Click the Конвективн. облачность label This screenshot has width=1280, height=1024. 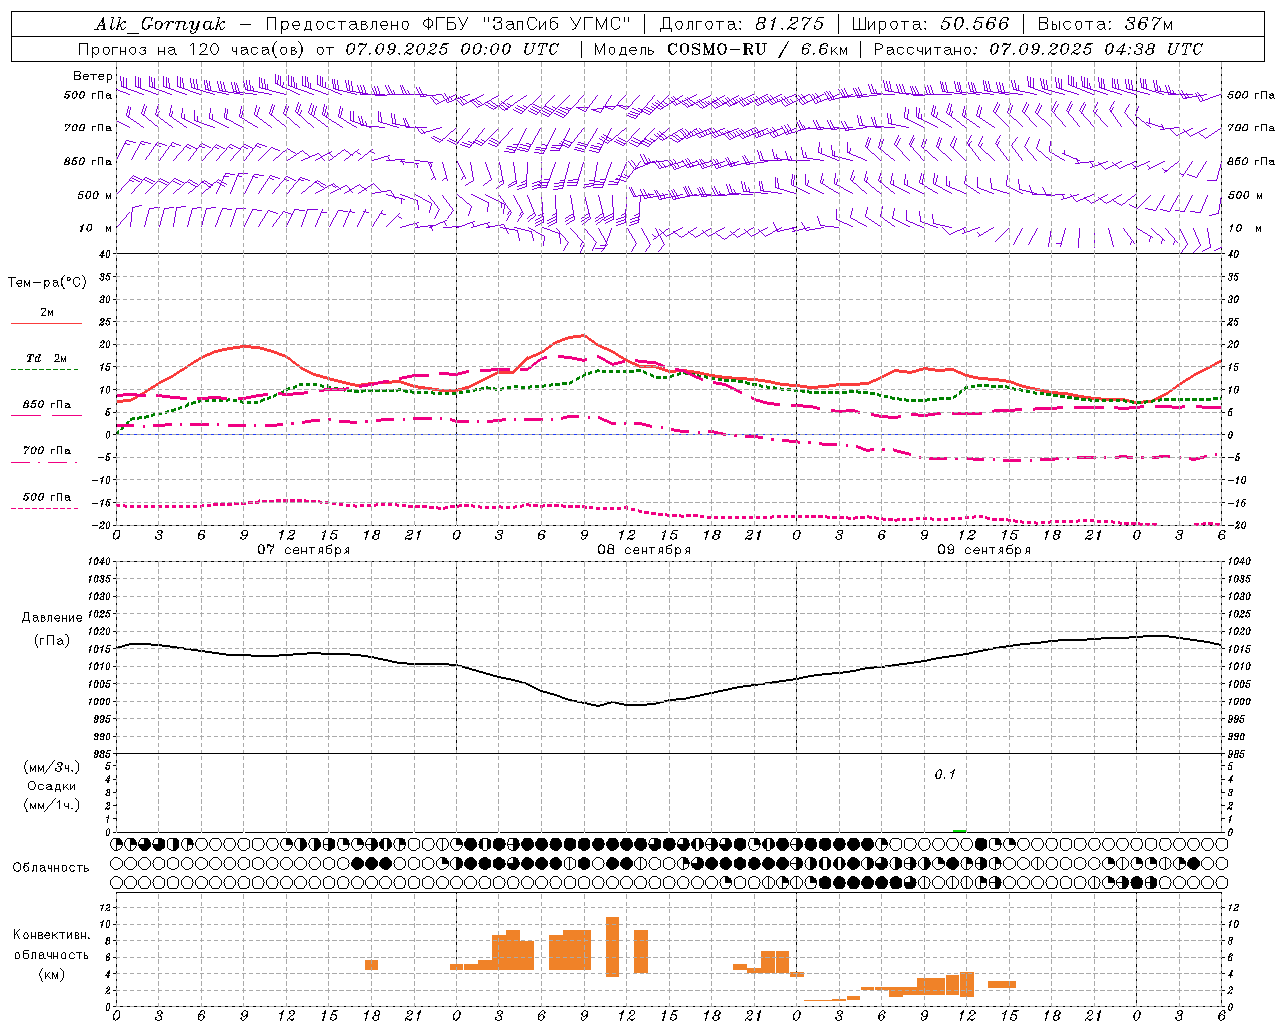click(51, 945)
